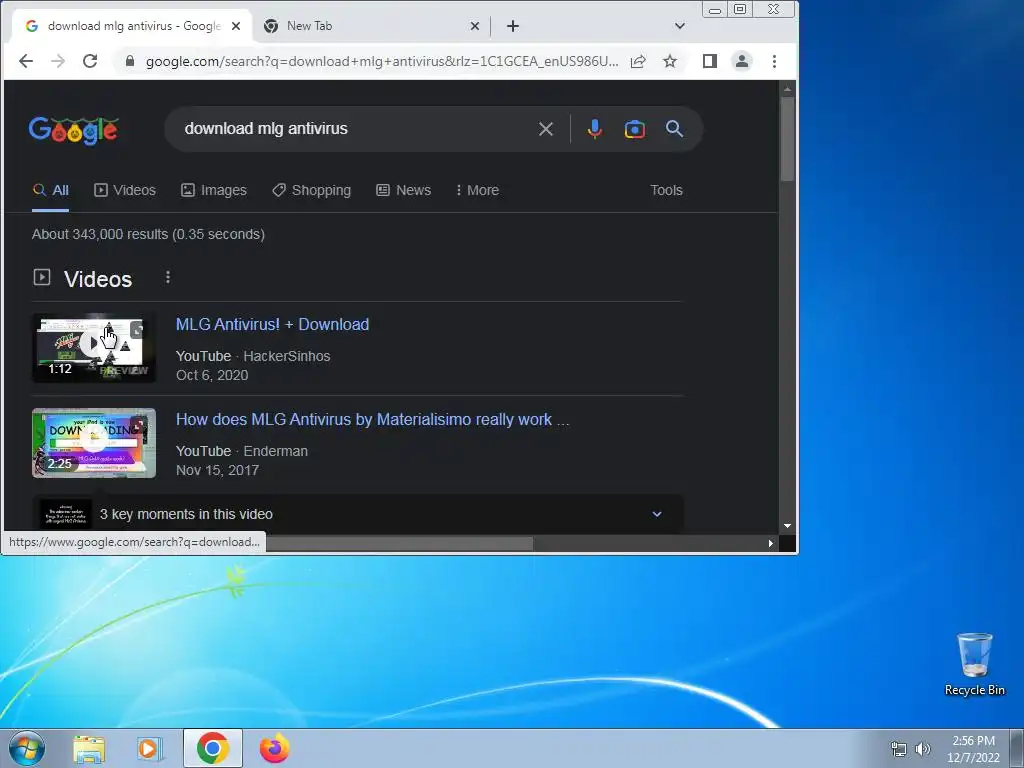This screenshot has width=1024, height=768.
Task: Open the volume control in tray
Action: tap(923, 749)
